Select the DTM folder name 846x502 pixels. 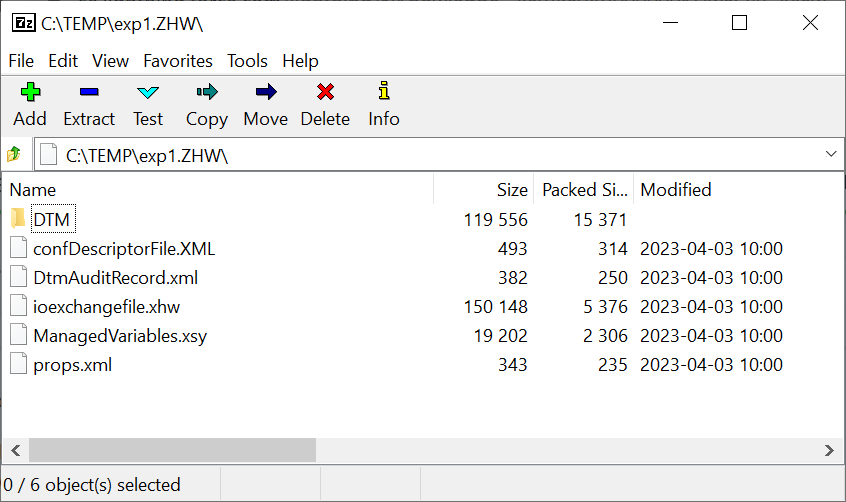[52, 219]
